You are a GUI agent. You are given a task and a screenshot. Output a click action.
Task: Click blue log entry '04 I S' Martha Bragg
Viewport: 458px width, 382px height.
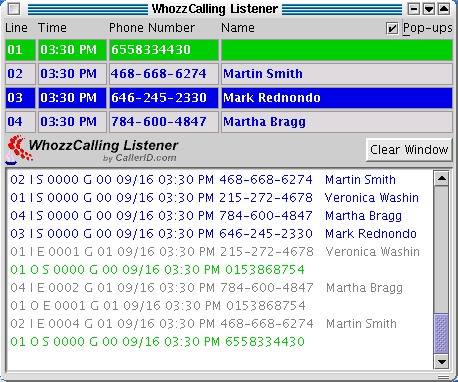(x=206, y=216)
